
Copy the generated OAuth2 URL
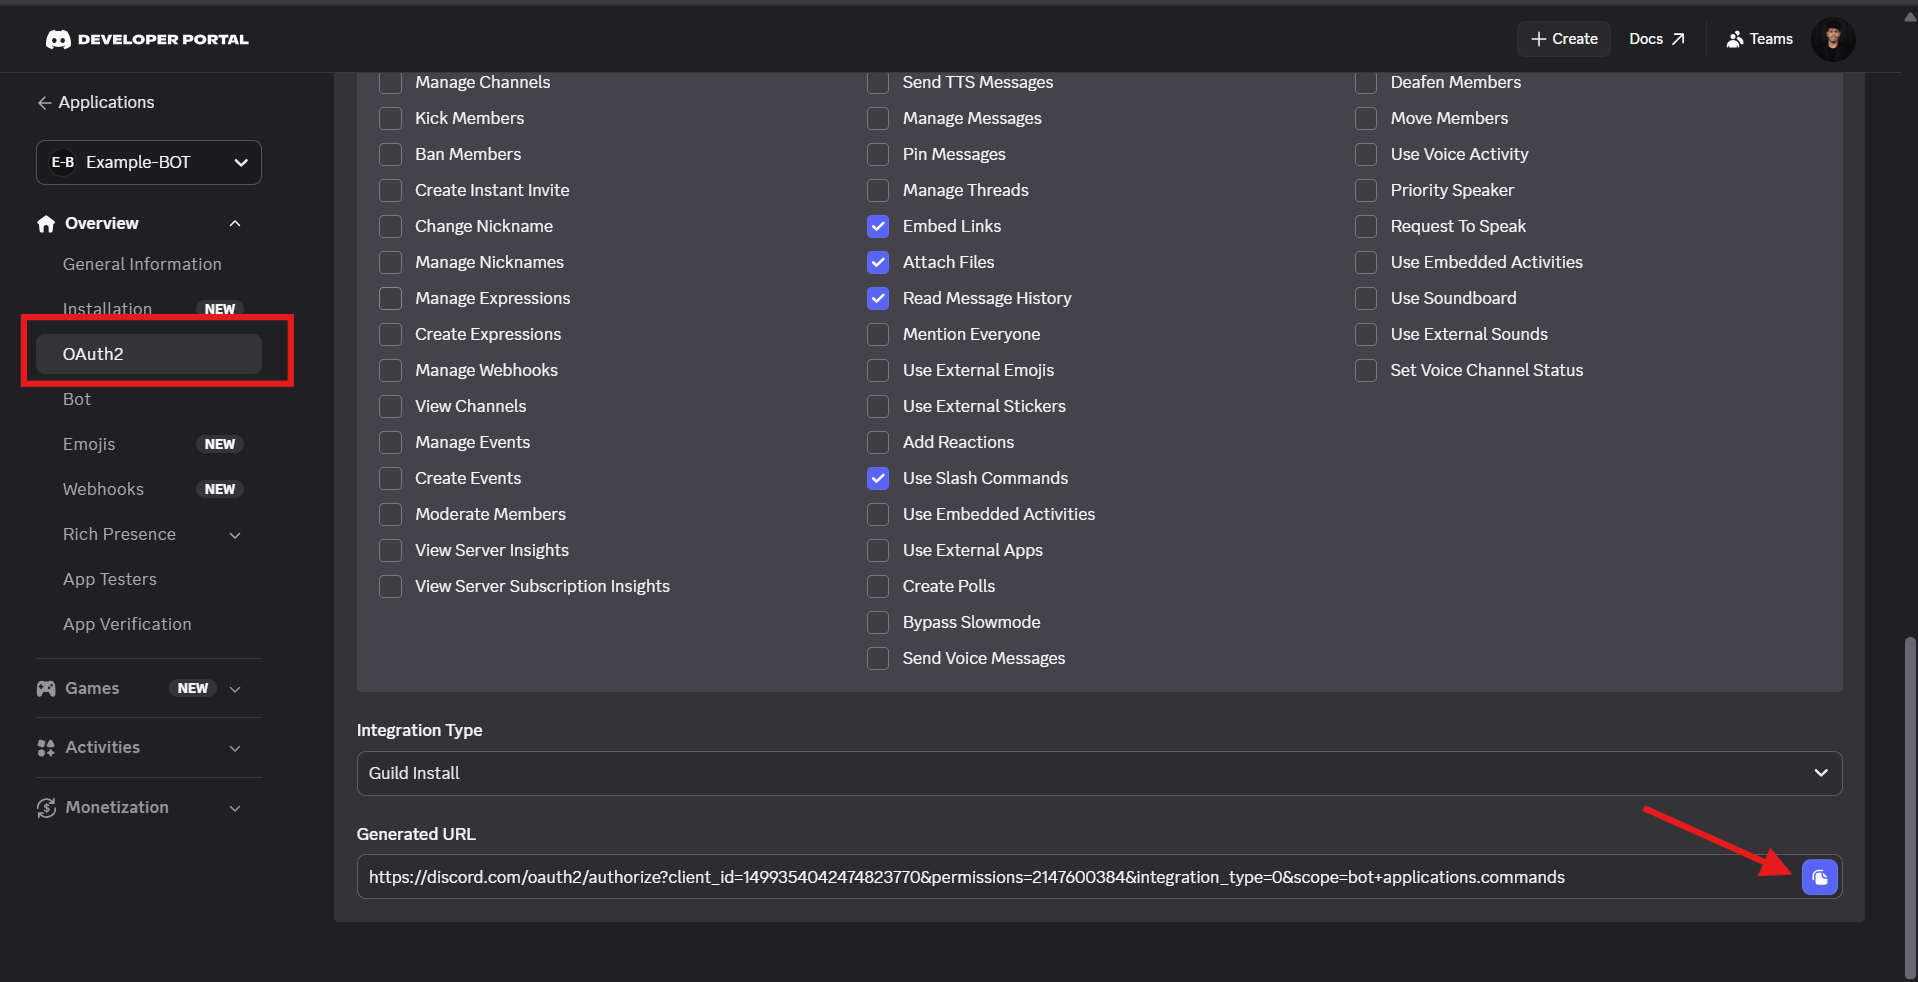[1820, 877]
